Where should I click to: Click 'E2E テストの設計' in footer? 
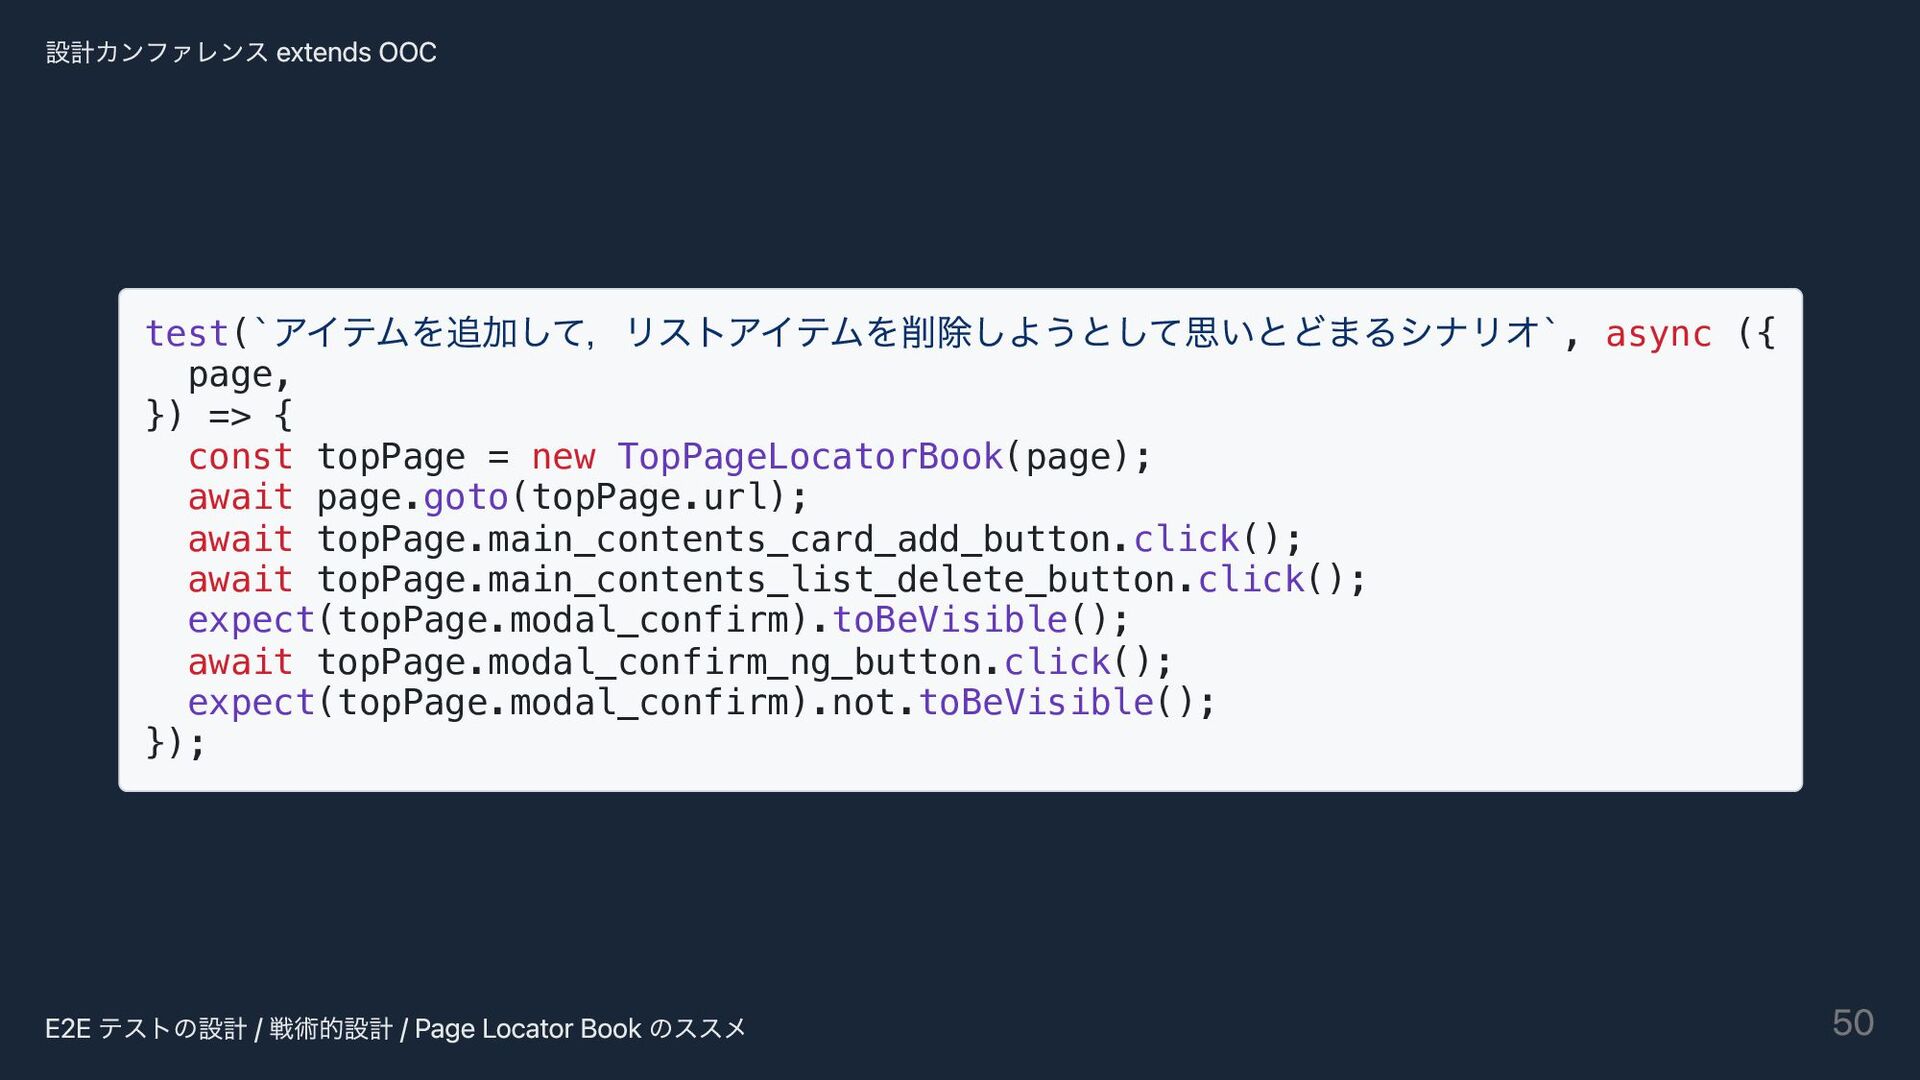[x=146, y=1029]
